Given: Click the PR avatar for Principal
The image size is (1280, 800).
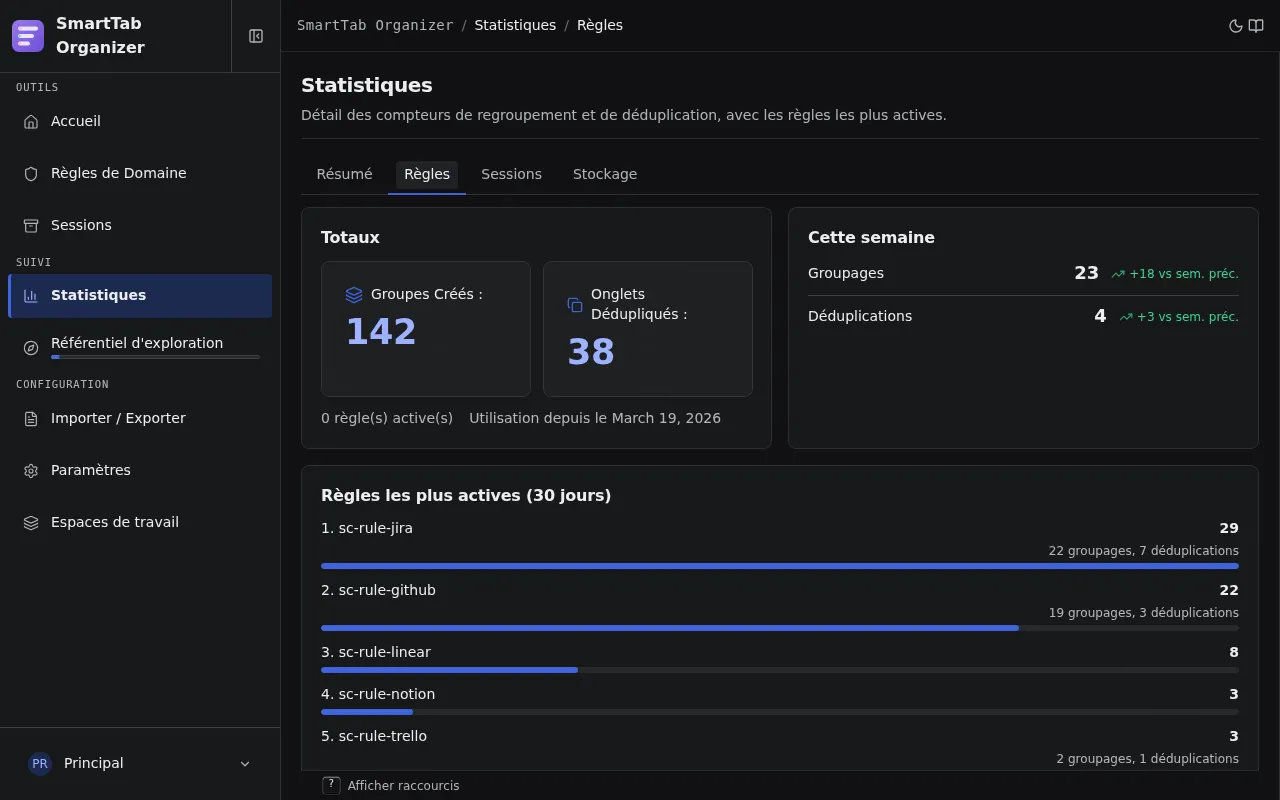Looking at the screenshot, I should [40, 764].
